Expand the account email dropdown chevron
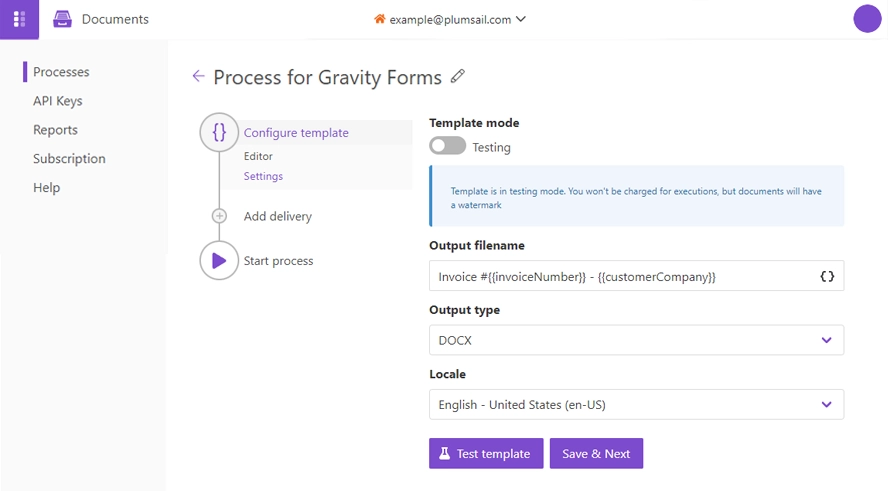Screen dimensions: 888x491 pyautogui.click(x=521, y=19)
